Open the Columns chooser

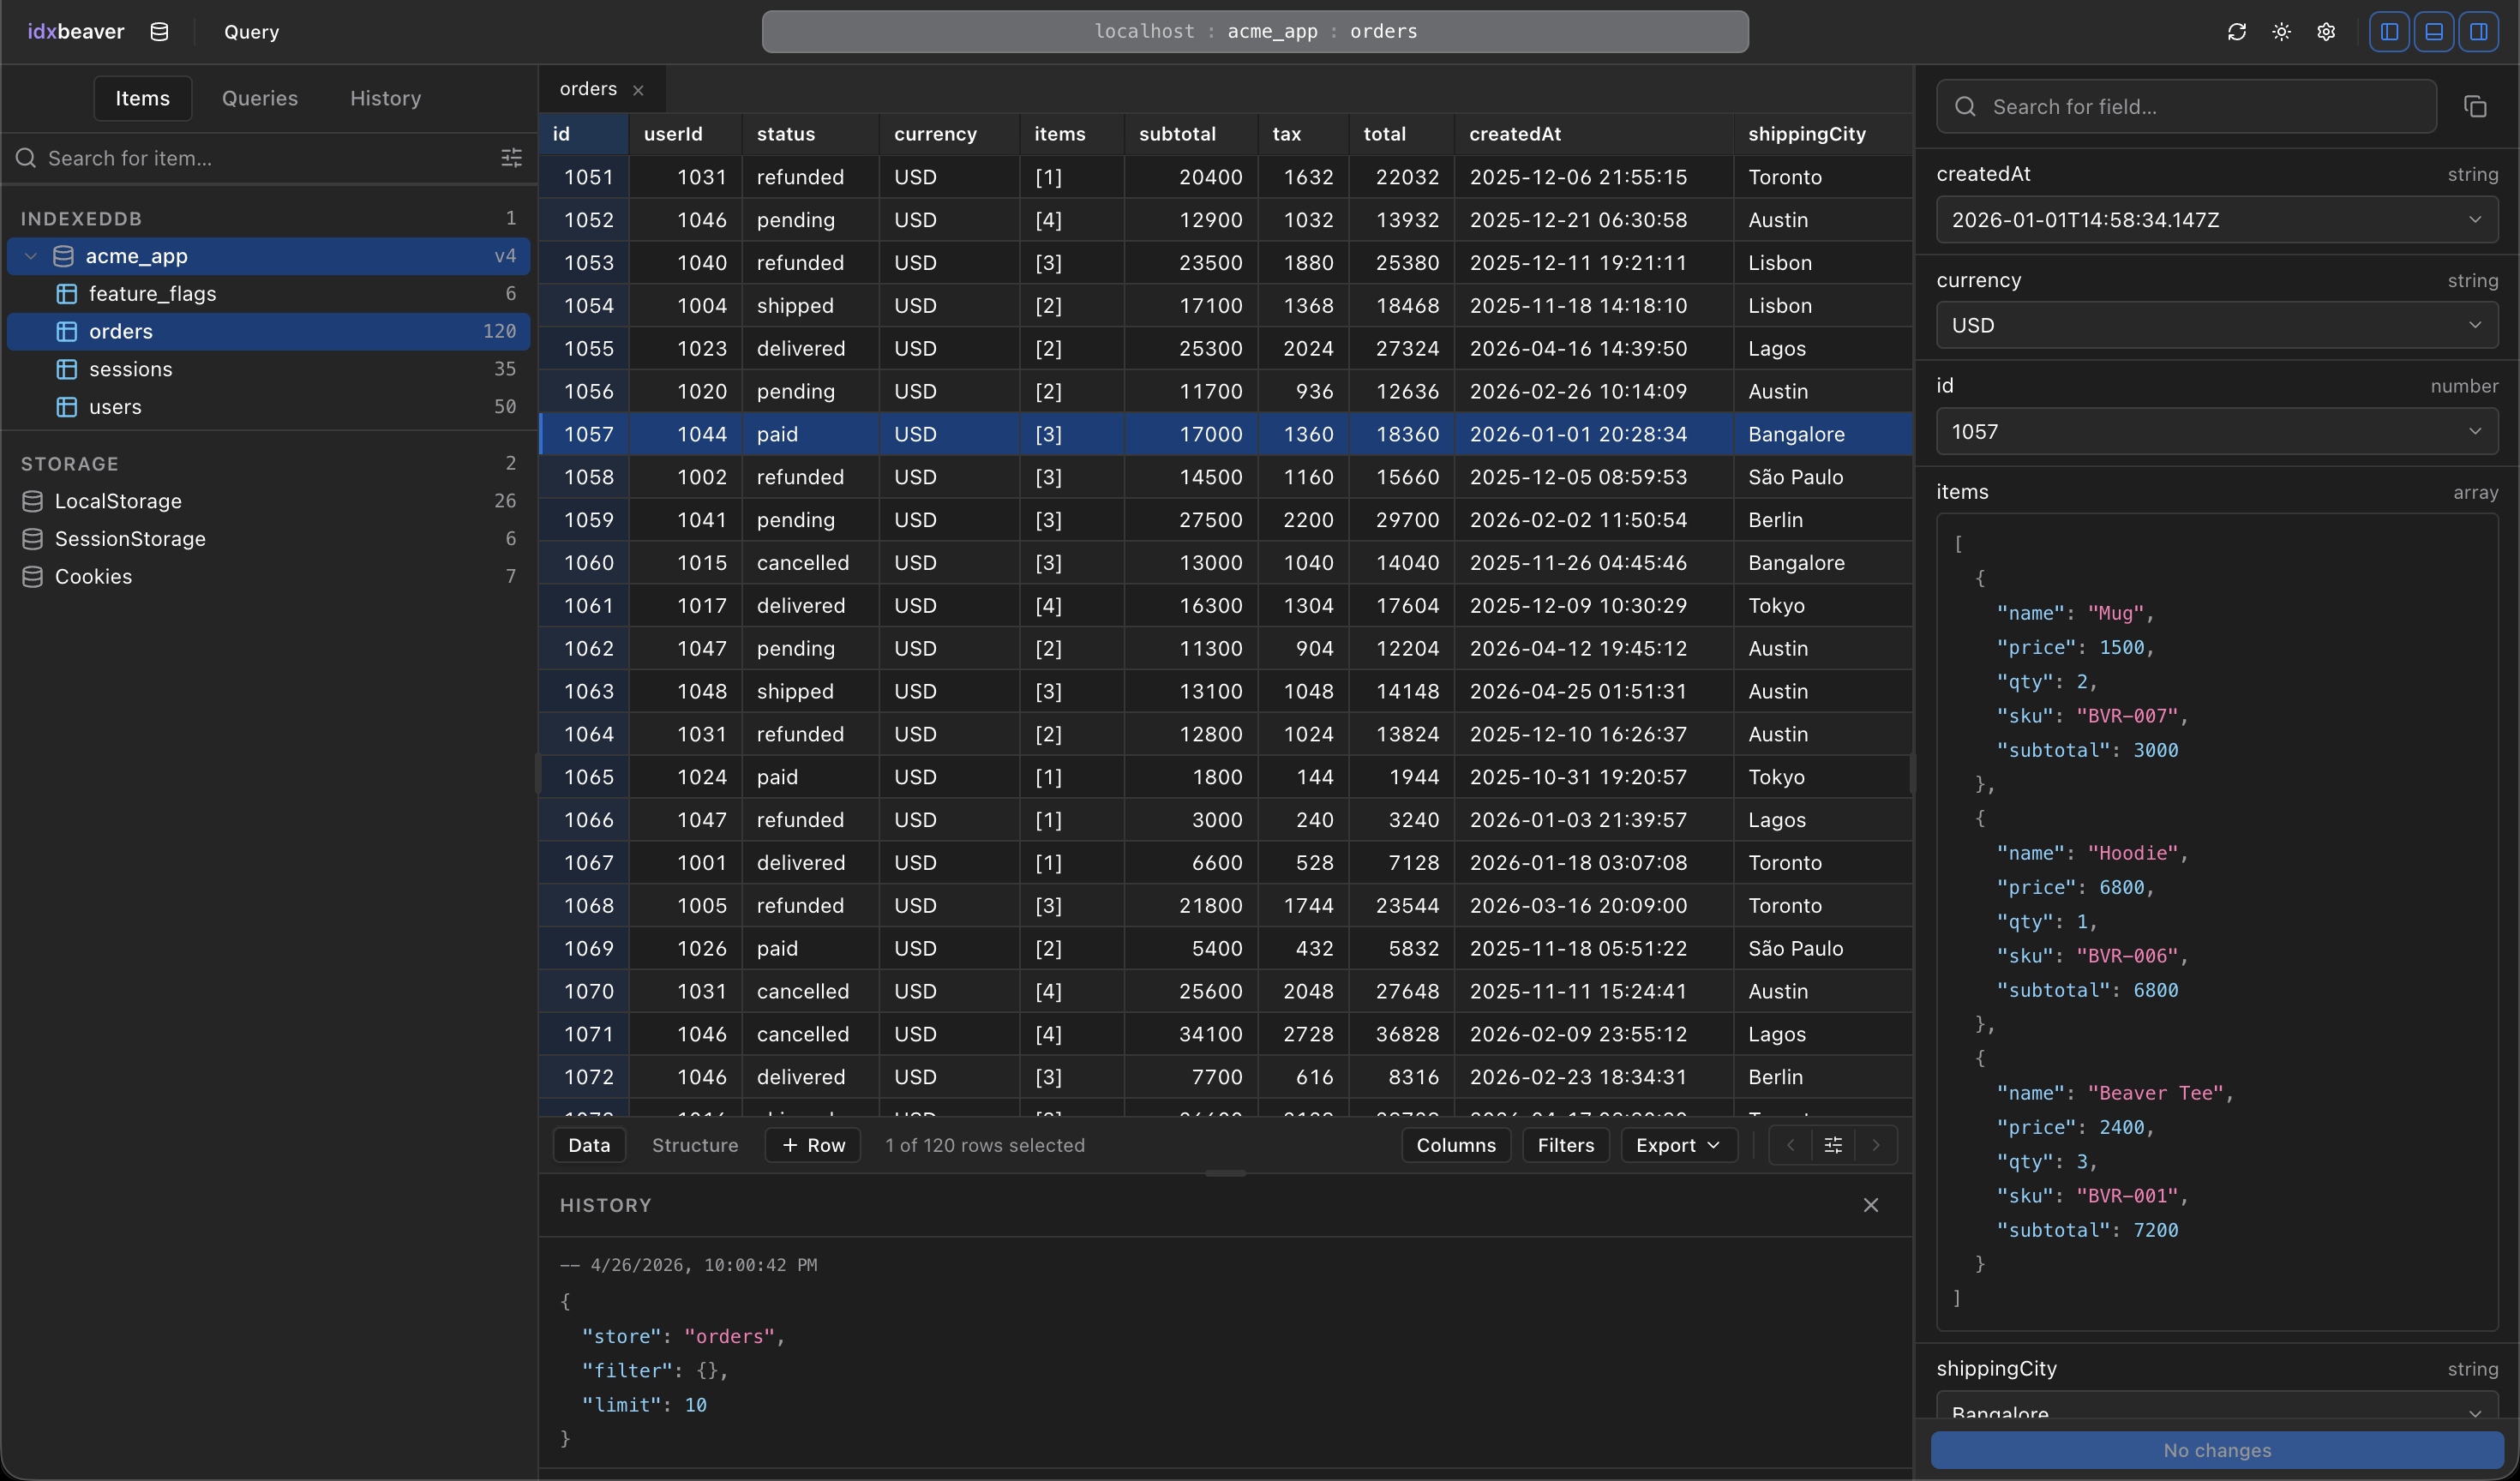point(1456,1145)
